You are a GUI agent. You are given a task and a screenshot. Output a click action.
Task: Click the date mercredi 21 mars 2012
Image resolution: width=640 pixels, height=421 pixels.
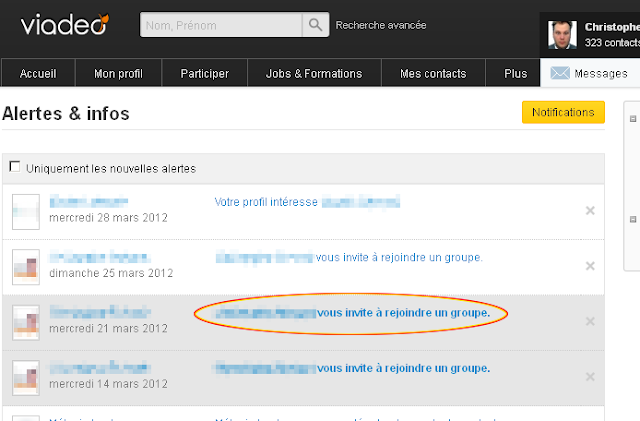click(109, 329)
